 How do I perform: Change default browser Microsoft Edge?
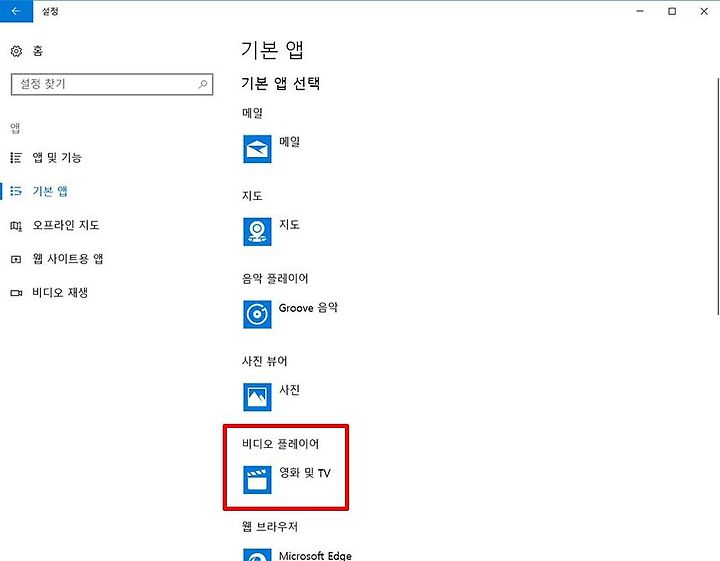pyautogui.click(x=315, y=555)
